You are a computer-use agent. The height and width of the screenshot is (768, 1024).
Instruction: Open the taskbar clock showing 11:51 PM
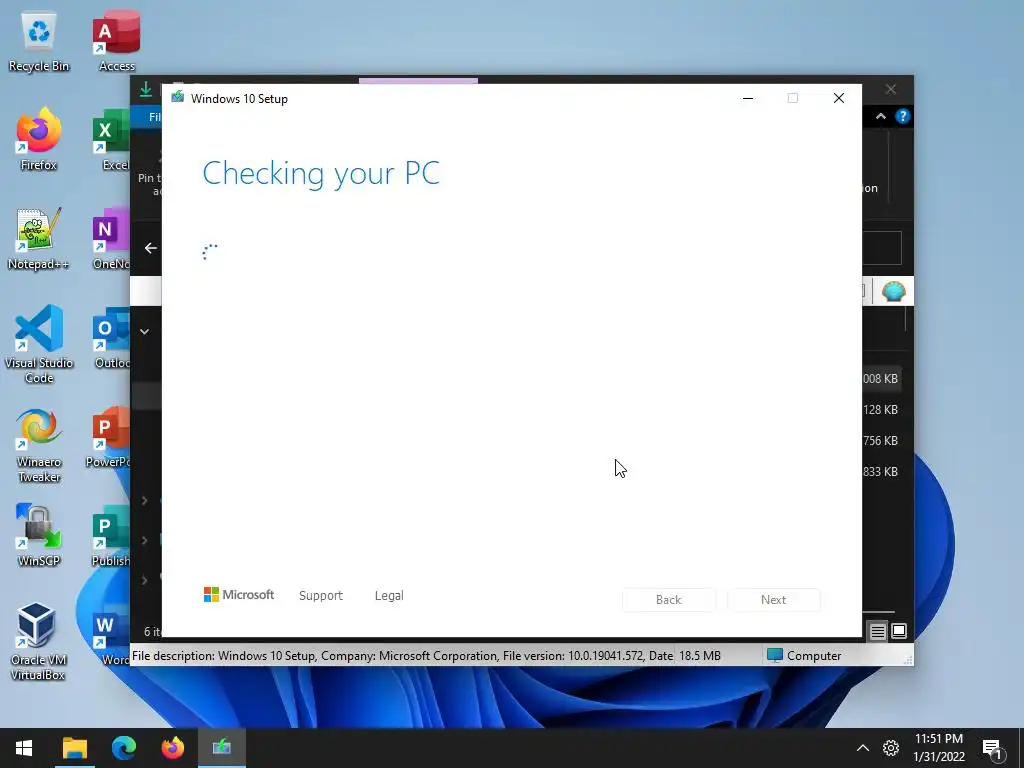point(938,748)
